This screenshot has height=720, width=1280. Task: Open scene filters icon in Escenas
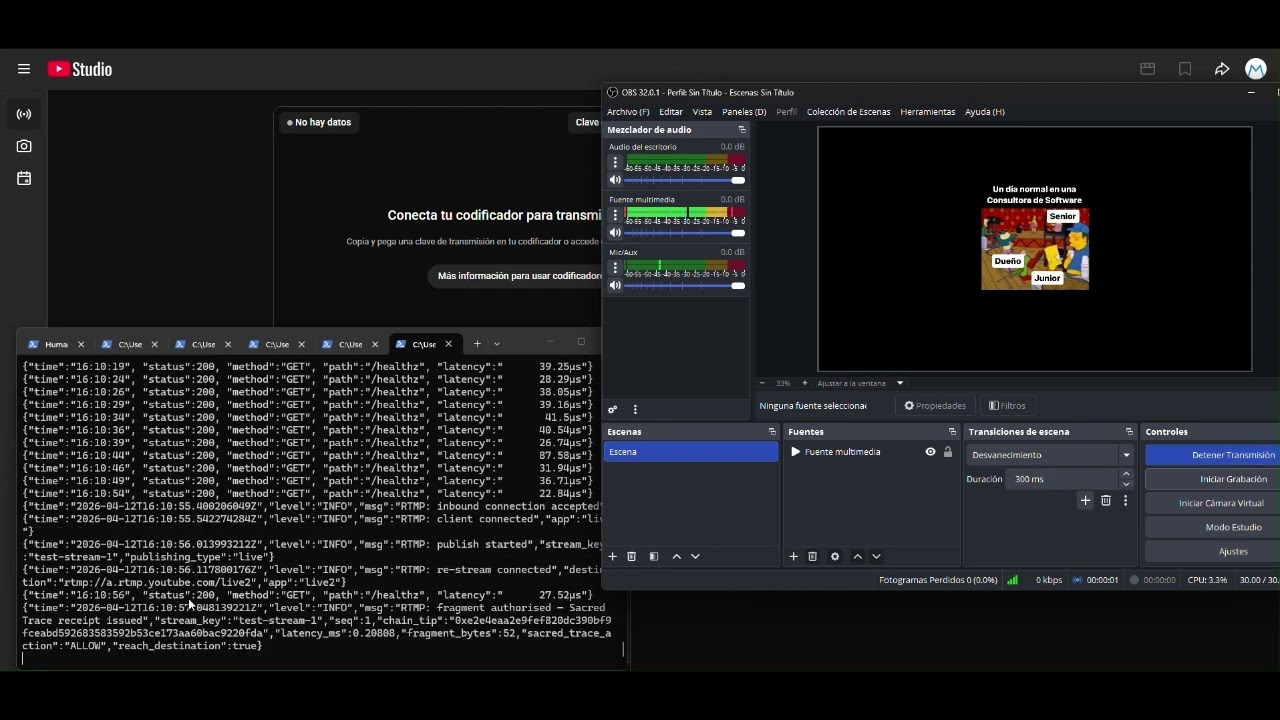tap(654, 556)
